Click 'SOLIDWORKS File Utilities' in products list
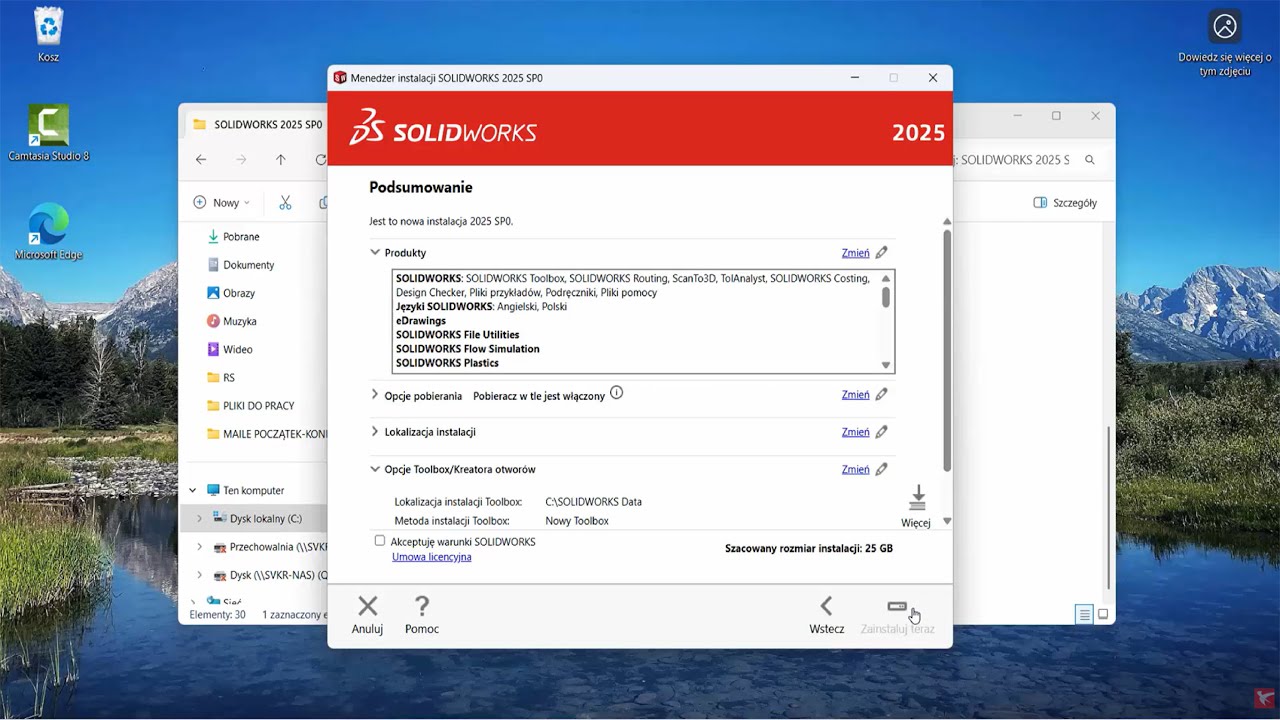This screenshot has height=720, width=1280. click(x=457, y=335)
